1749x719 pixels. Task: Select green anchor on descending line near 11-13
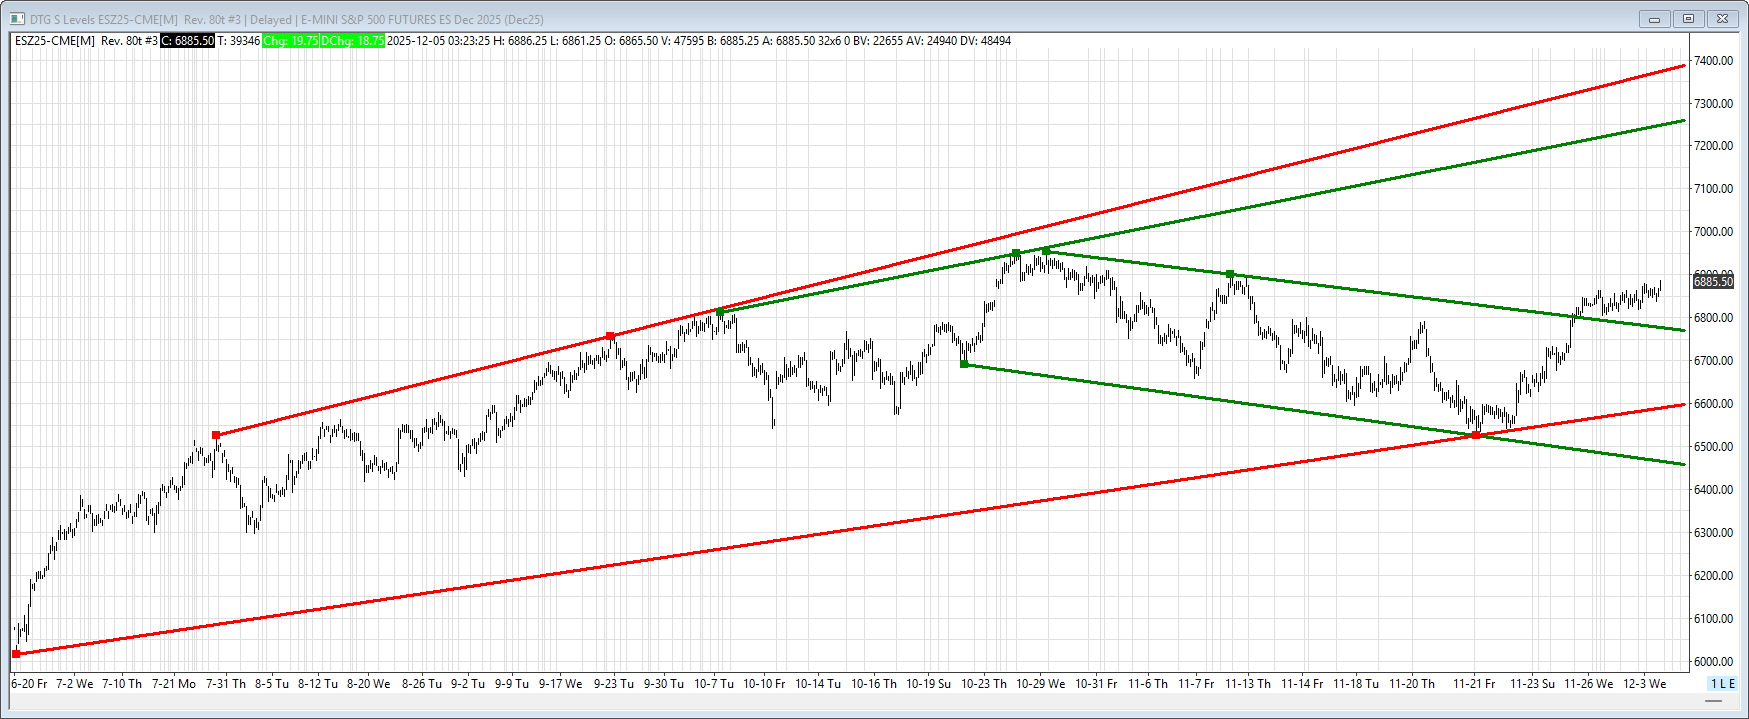pyautogui.click(x=1230, y=274)
